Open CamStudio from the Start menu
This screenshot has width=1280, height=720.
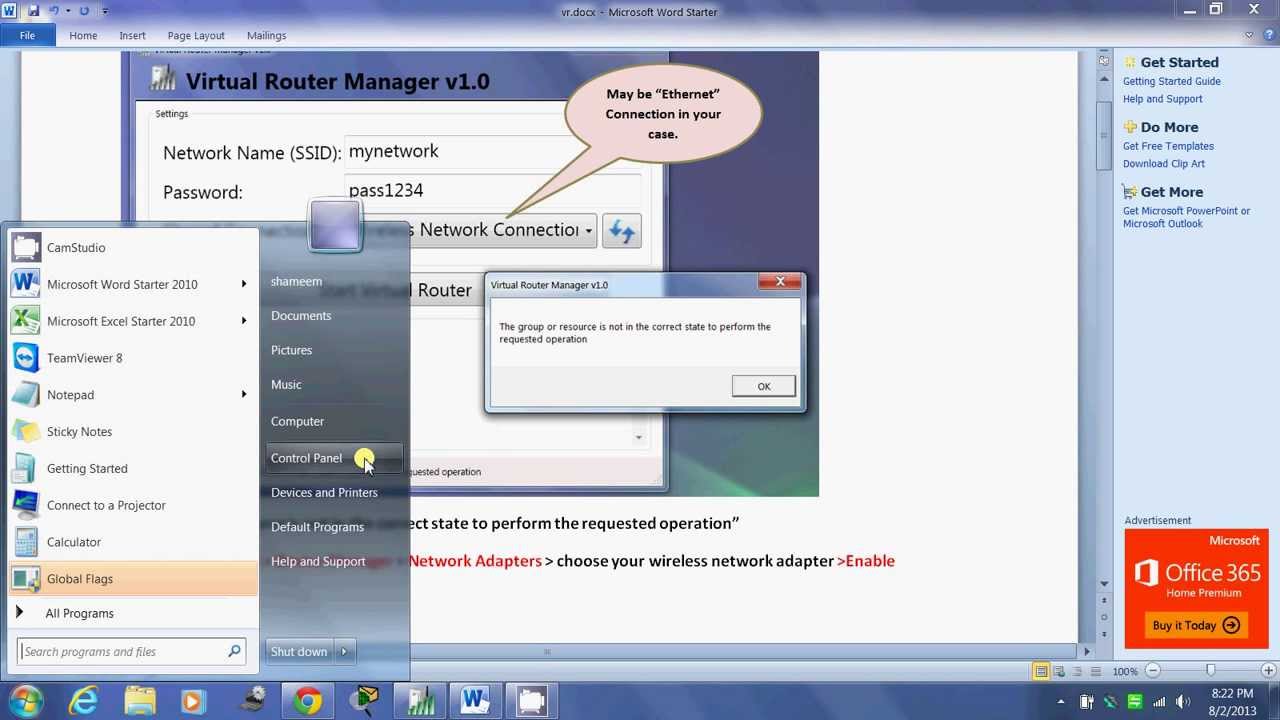tap(133, 248)
